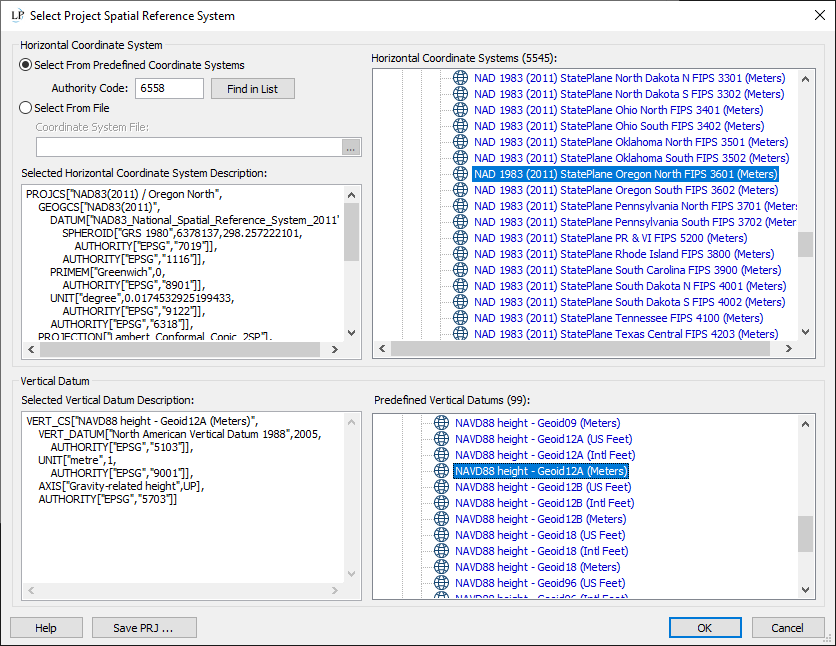836x646 pixels.
Task: Click Save PRJ ... button
Action: click(x=144, y=628)
